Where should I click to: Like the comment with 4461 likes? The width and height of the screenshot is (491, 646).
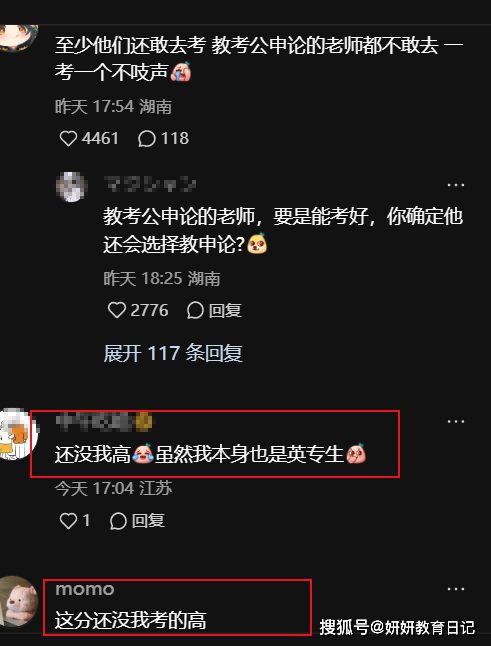pos(68,139)
